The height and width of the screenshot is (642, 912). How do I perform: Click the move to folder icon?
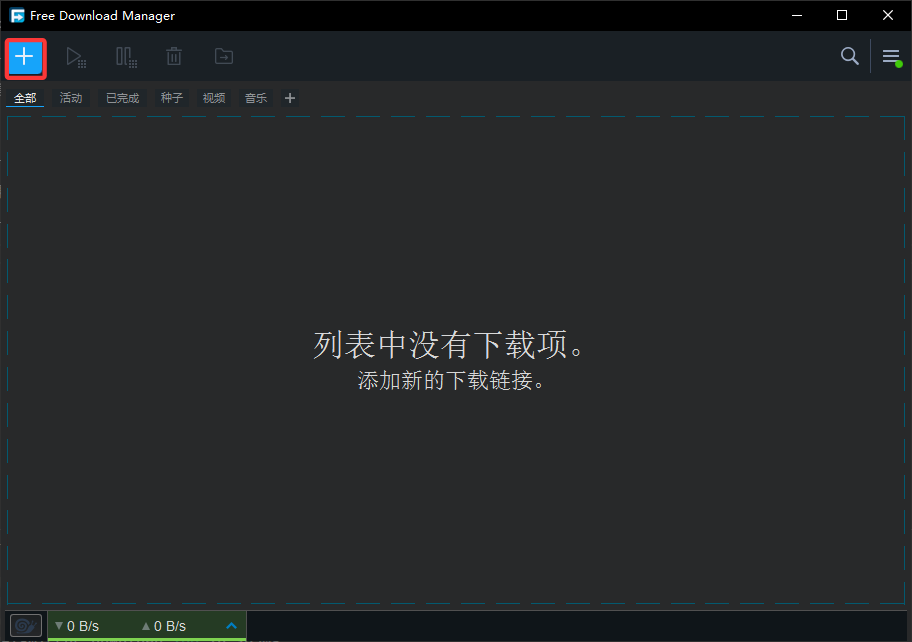click(x=224, y=57)
